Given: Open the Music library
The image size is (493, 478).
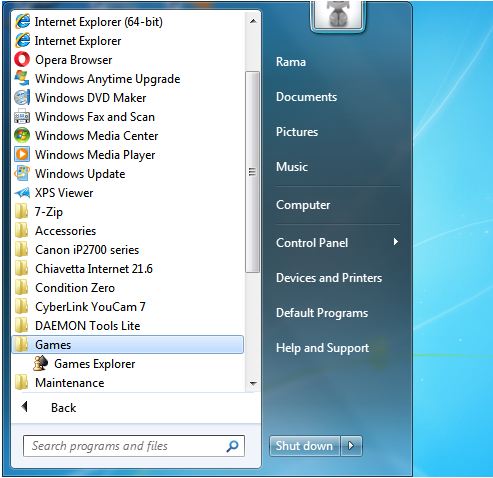Looking at the screenshot, I should click(292, 167).
